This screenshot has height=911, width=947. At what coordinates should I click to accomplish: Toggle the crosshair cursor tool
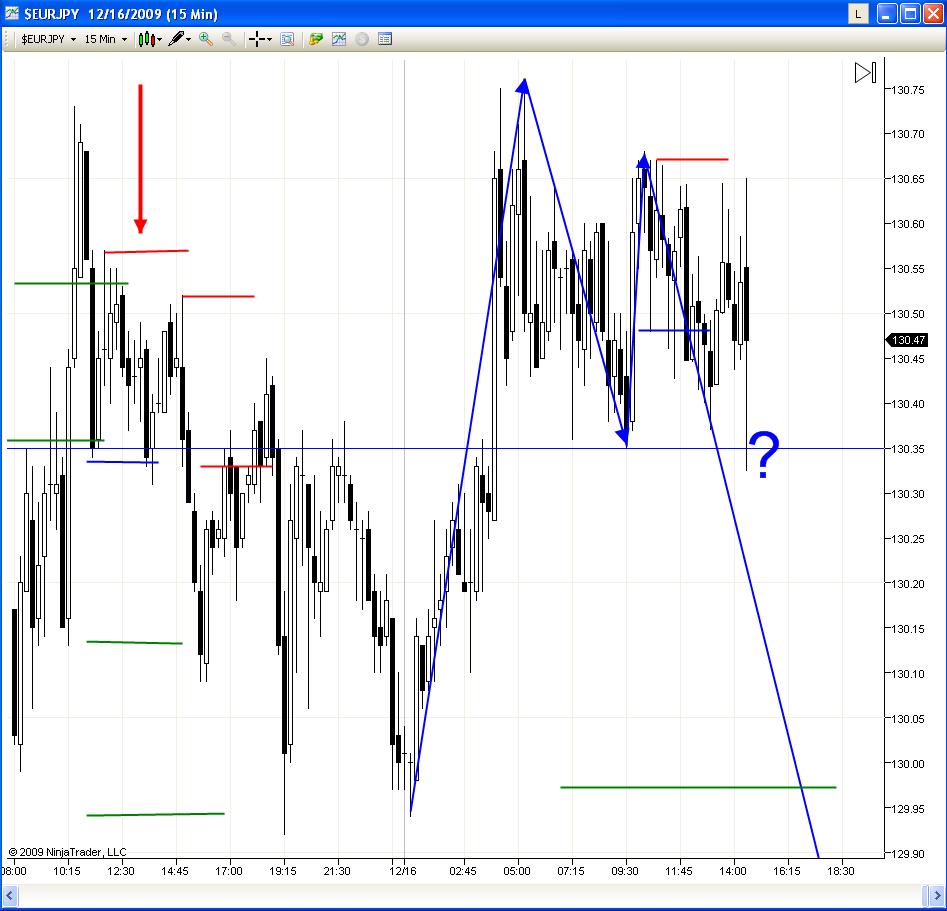257,40
